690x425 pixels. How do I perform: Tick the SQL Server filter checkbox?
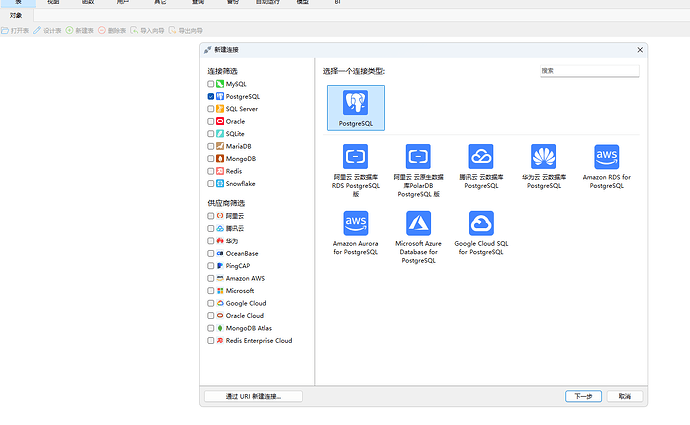pyautogui.click(x=210, y=109)
